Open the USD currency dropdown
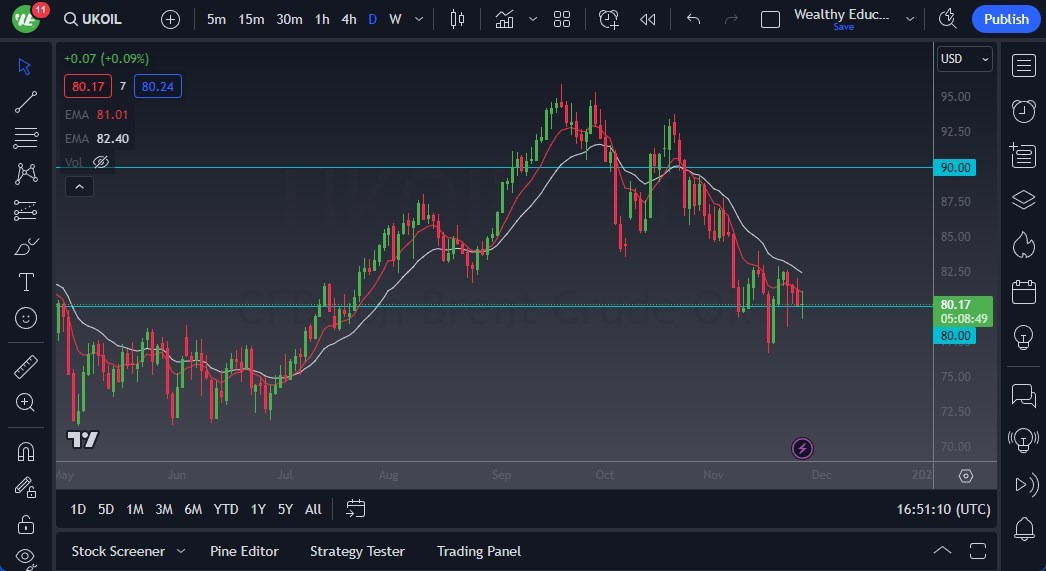 tap(964, 59)
